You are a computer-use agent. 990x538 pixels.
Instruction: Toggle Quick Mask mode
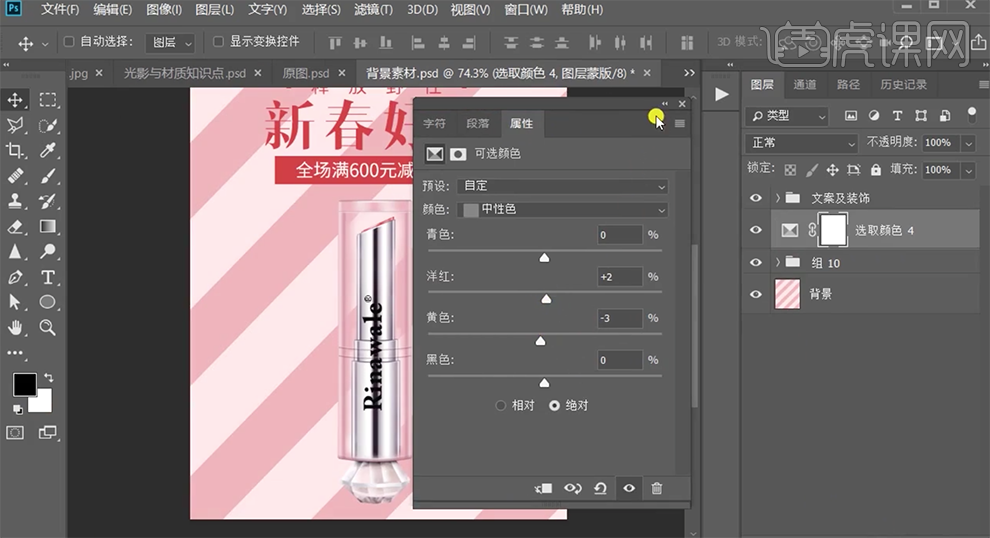15,433
